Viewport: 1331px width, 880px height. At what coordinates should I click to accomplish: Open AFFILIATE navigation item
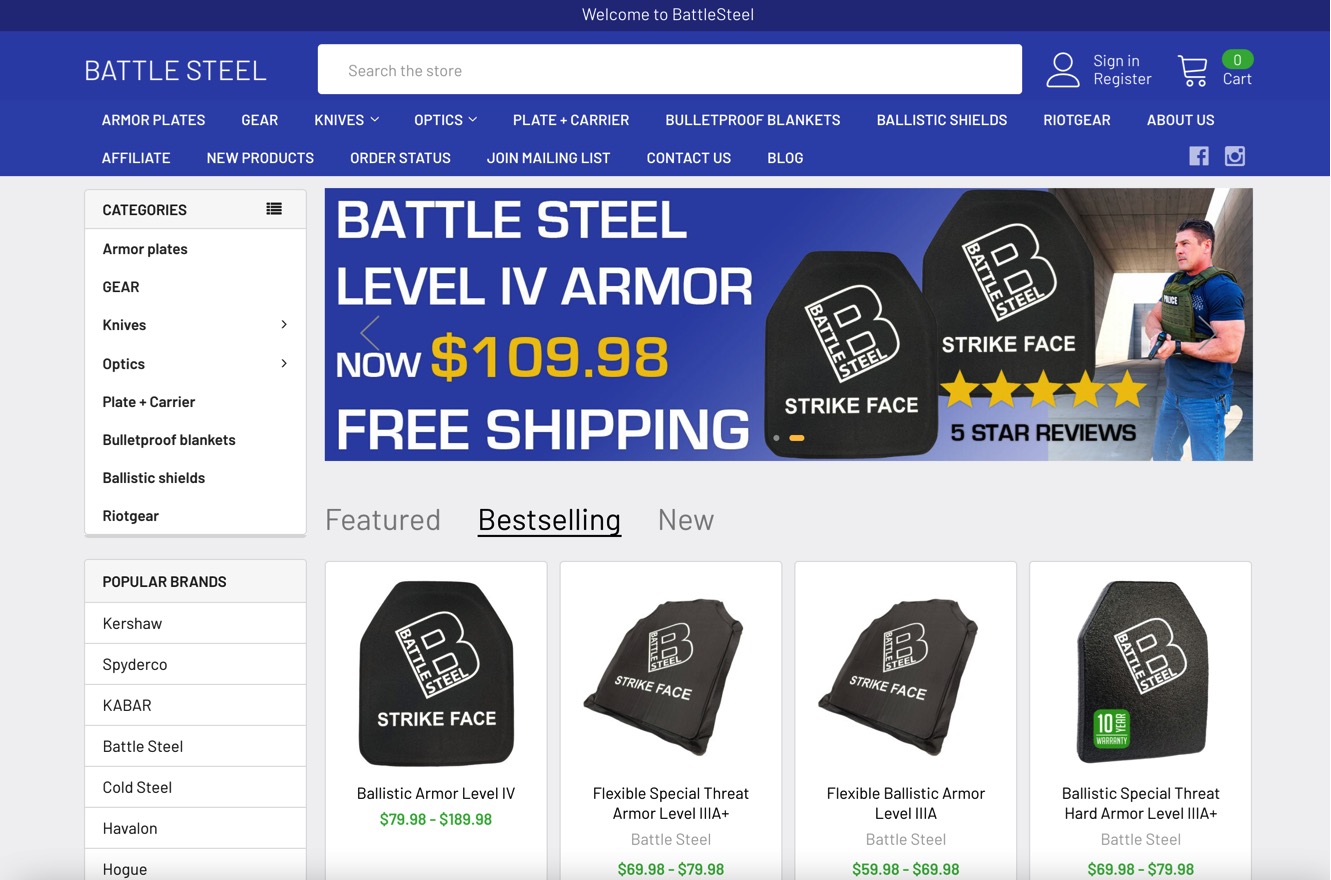pos(136,158)
